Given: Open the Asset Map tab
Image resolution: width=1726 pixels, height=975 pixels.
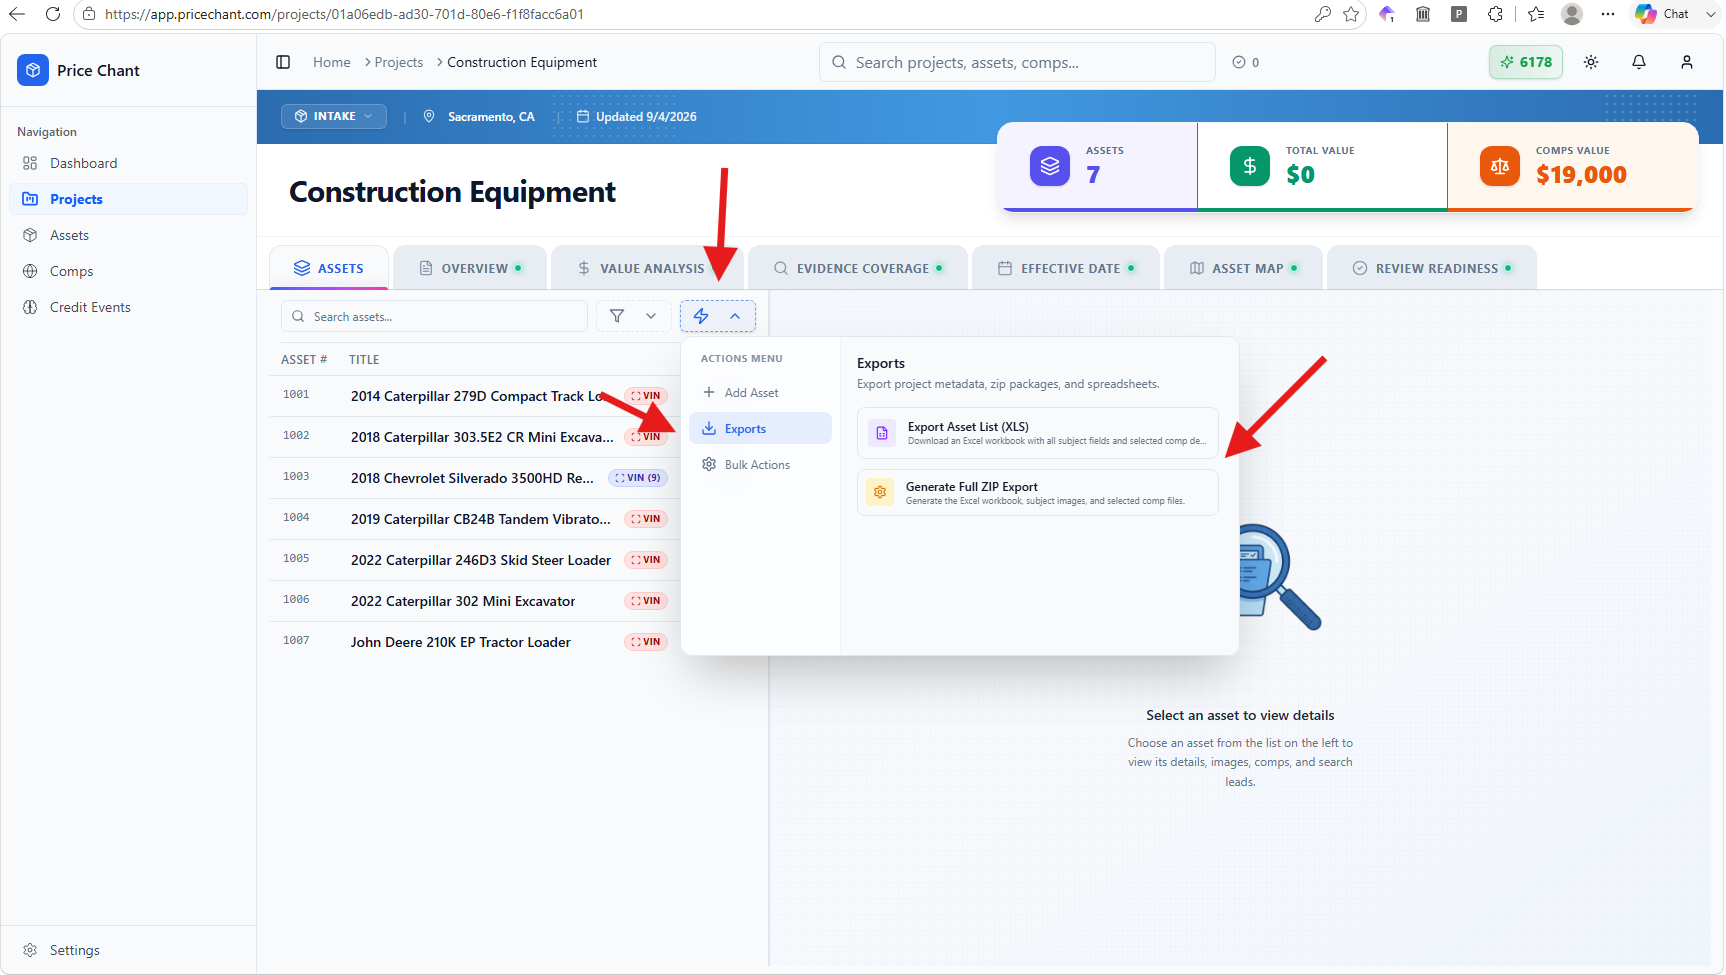Looking at the screenshot, I should tap(1244, 268).
